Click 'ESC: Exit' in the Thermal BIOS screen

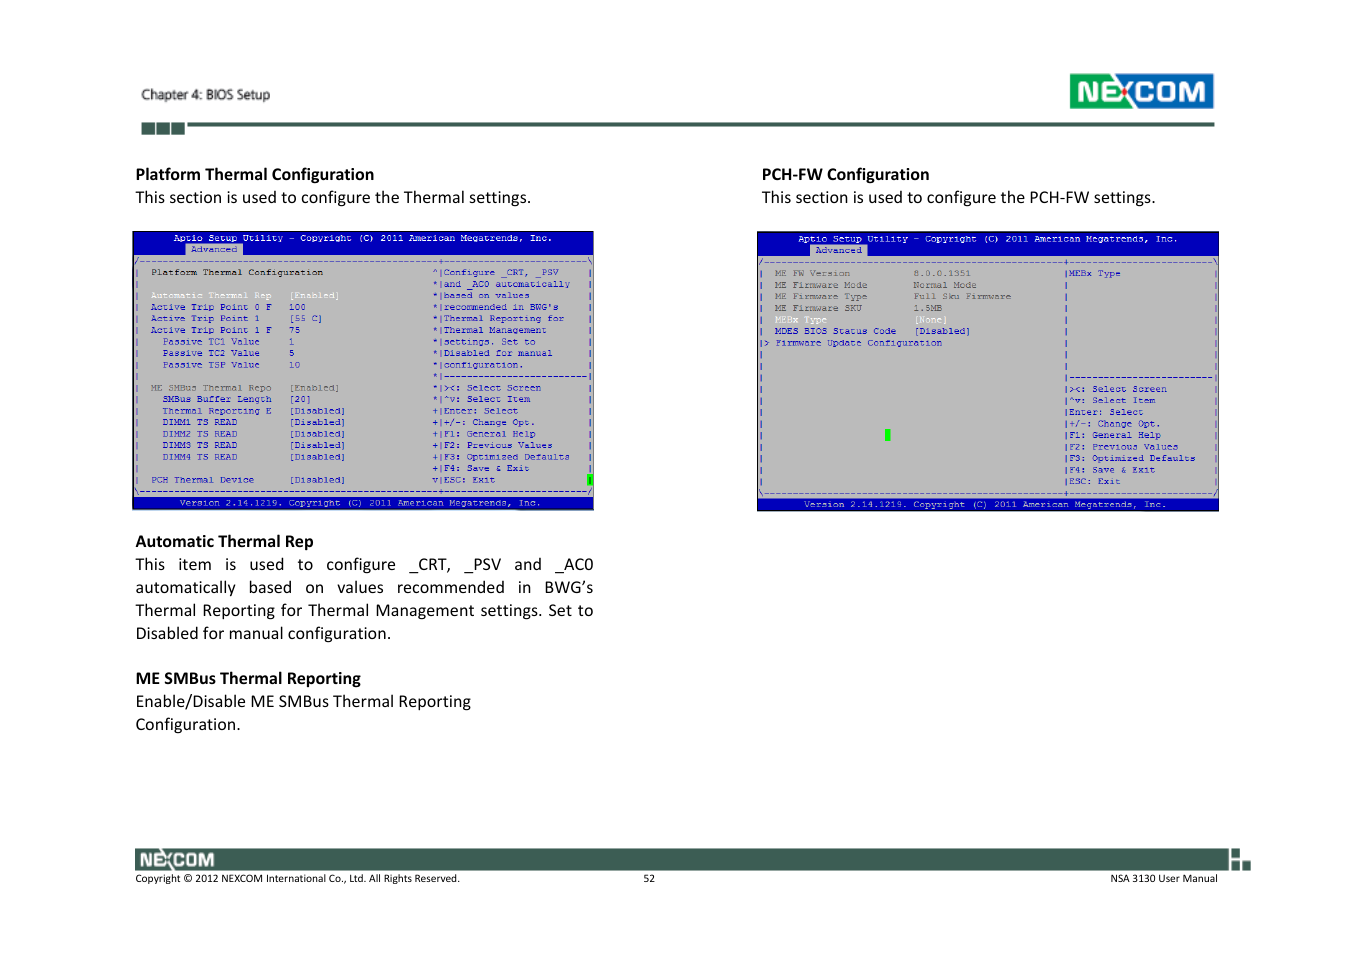pos(470,480)
